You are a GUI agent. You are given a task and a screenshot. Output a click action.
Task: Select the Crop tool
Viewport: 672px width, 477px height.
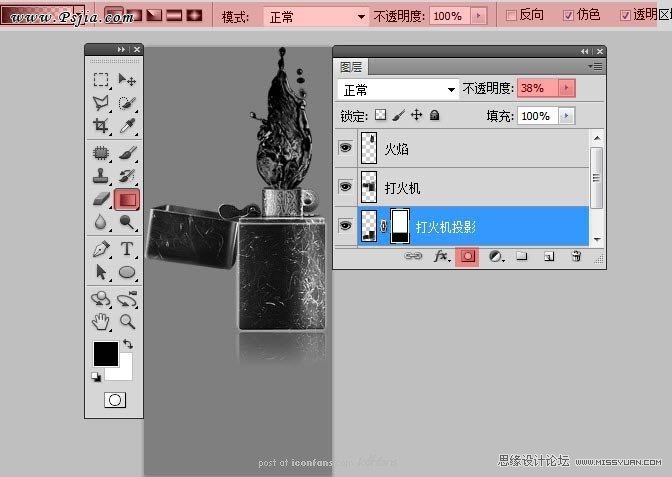(x=101, y=126)
